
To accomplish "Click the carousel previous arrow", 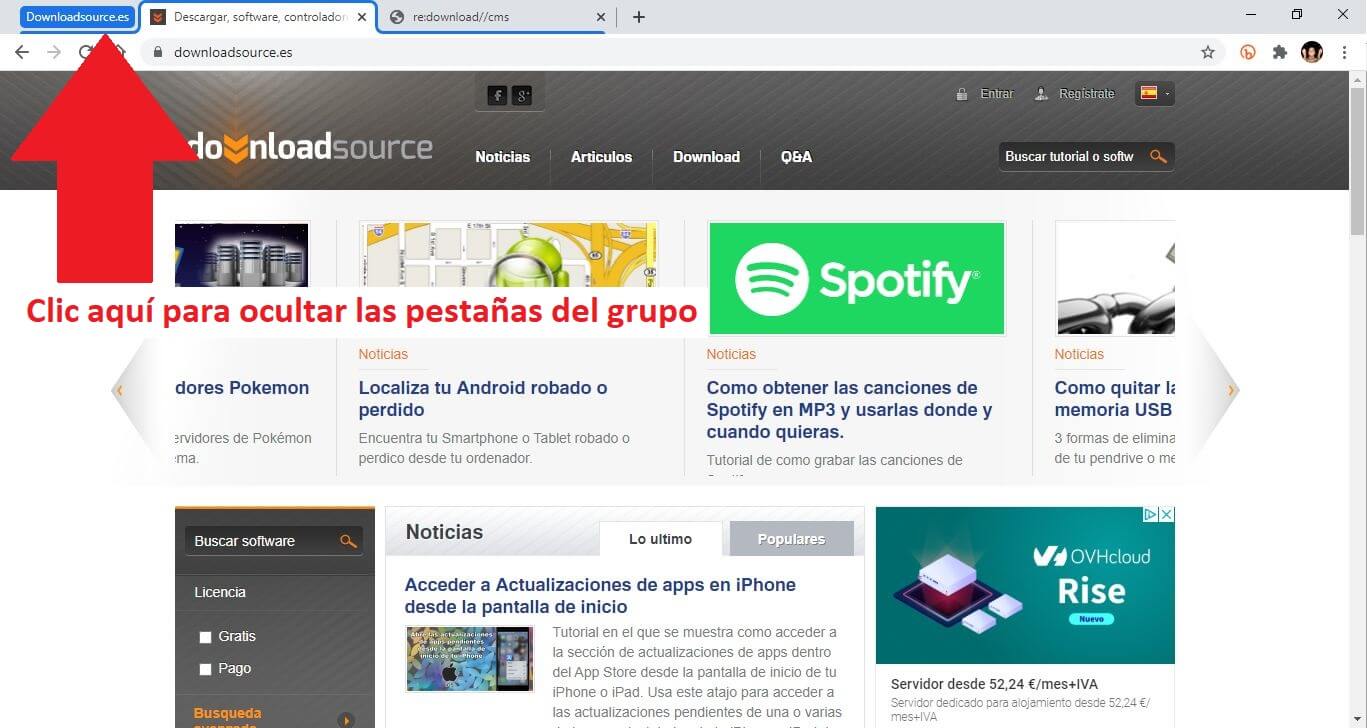I will [120, 390].
